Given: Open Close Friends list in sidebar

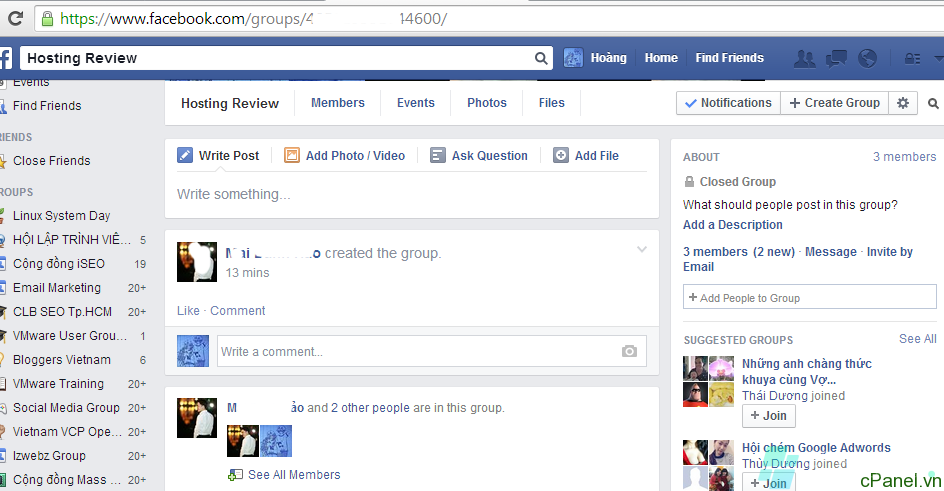Looking at the screenshot, I should click(52, 161).
